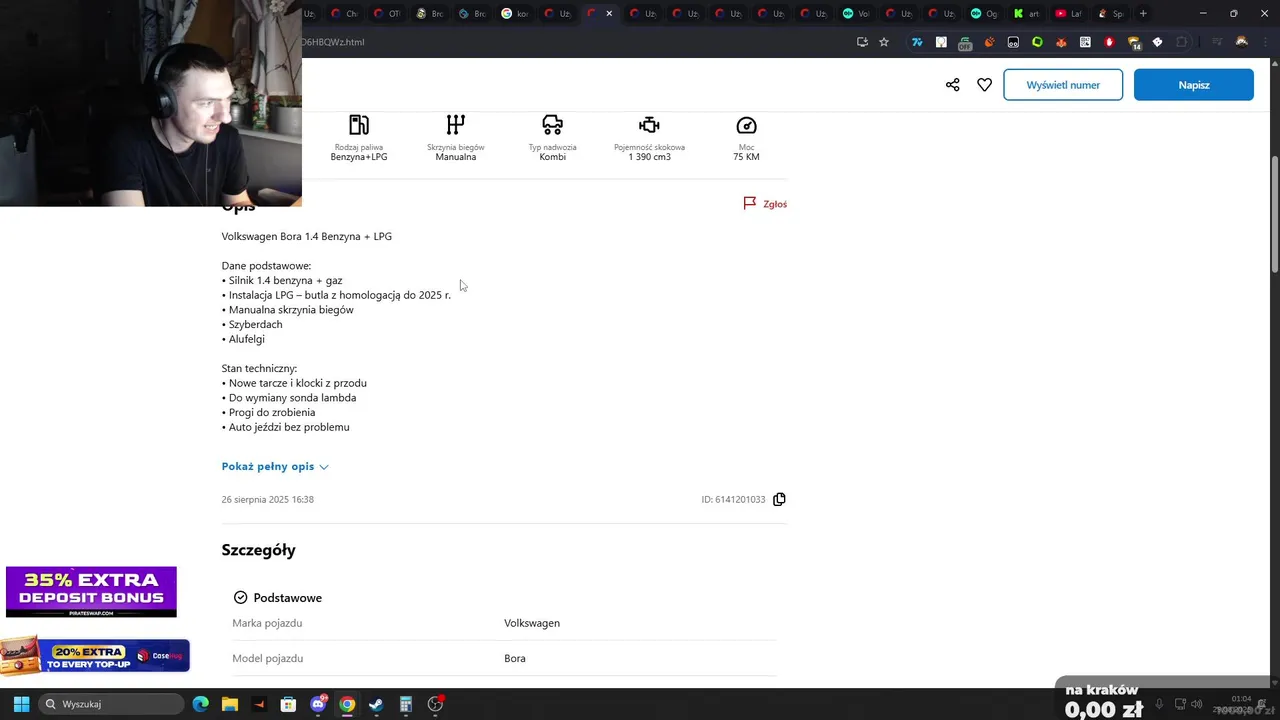
Task: Switch to the YouTube tab
Action: coord(1069,14)
